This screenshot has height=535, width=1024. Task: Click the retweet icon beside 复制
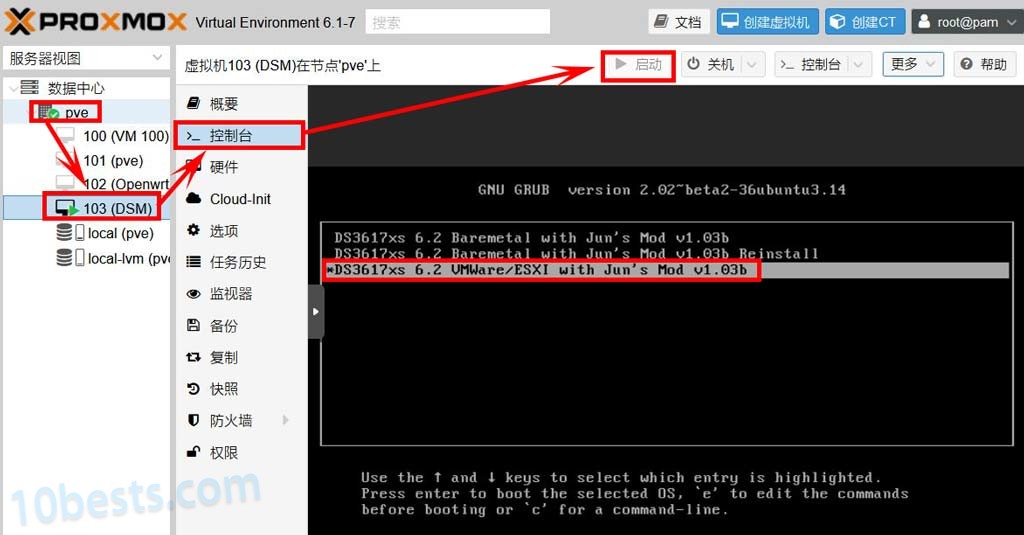coord(194,358)
